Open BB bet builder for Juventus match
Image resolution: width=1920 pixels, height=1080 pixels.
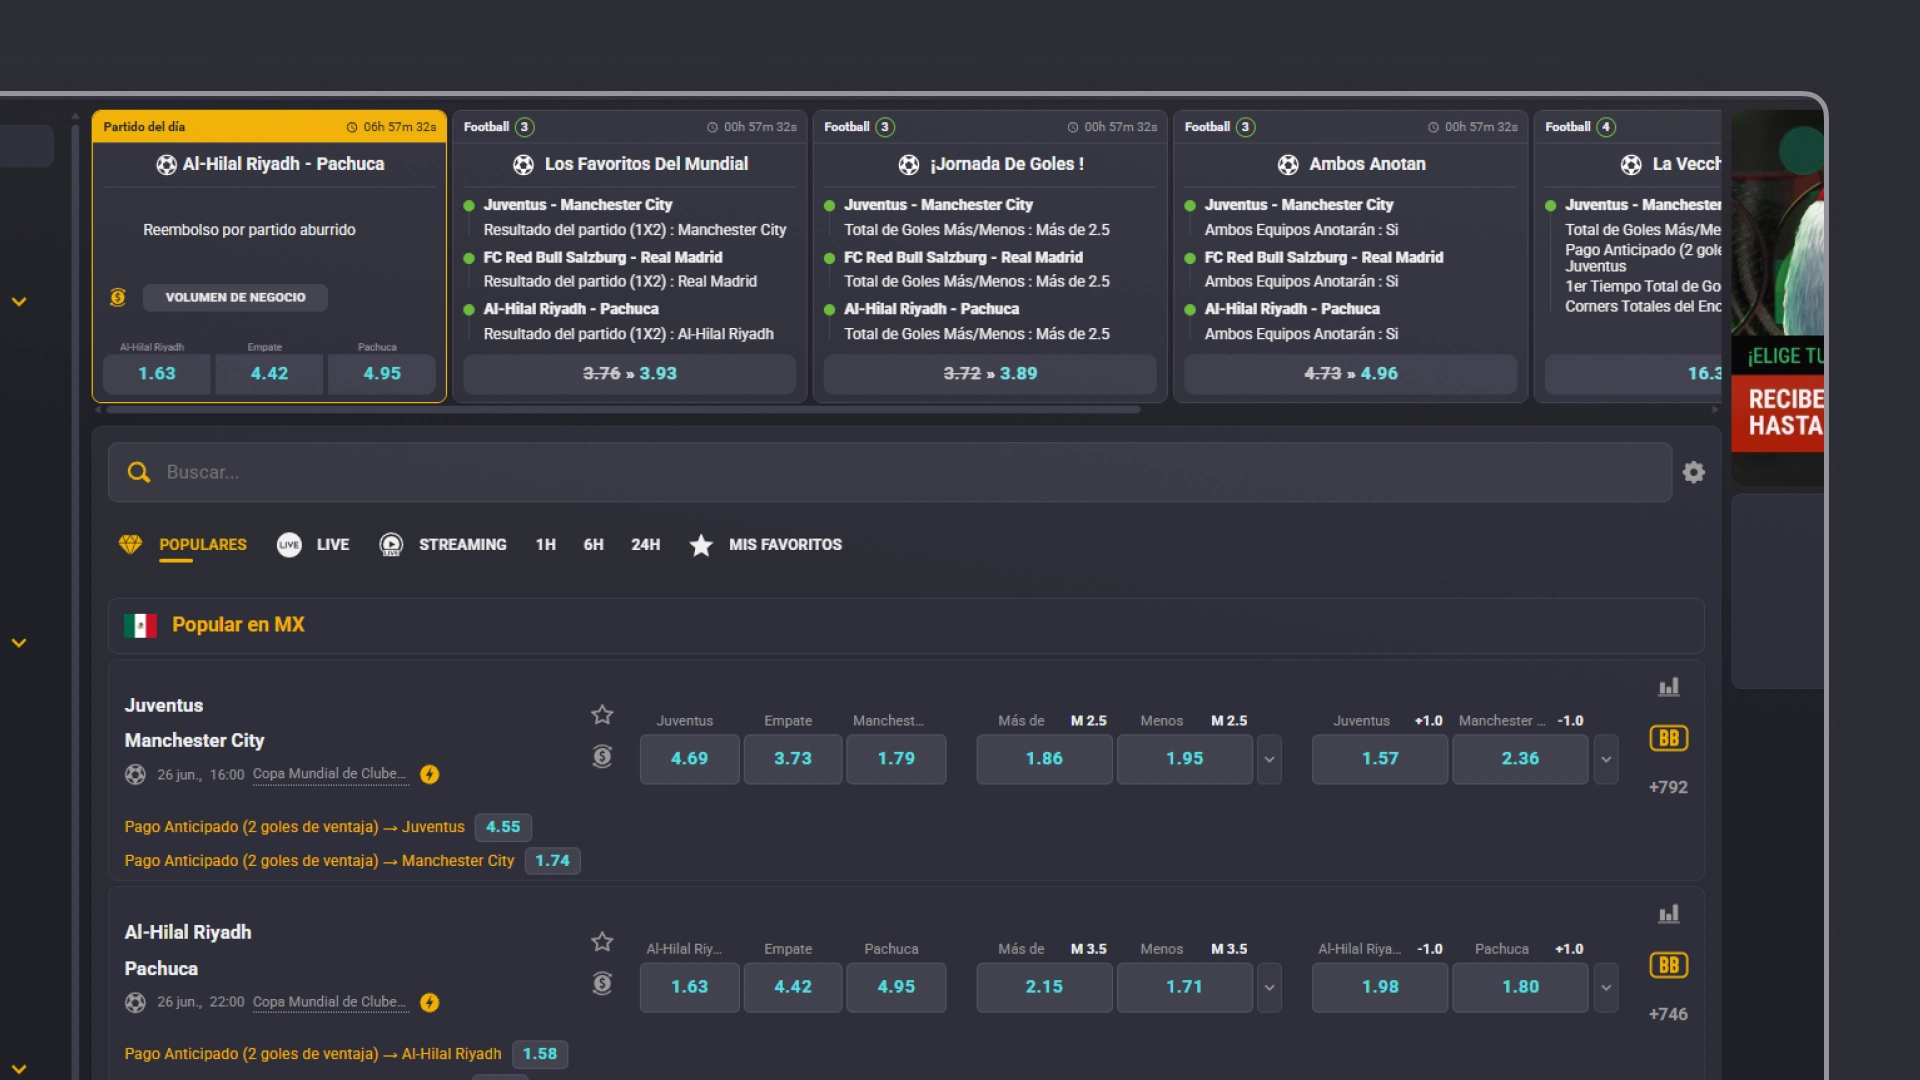(x=1669, y=738)
